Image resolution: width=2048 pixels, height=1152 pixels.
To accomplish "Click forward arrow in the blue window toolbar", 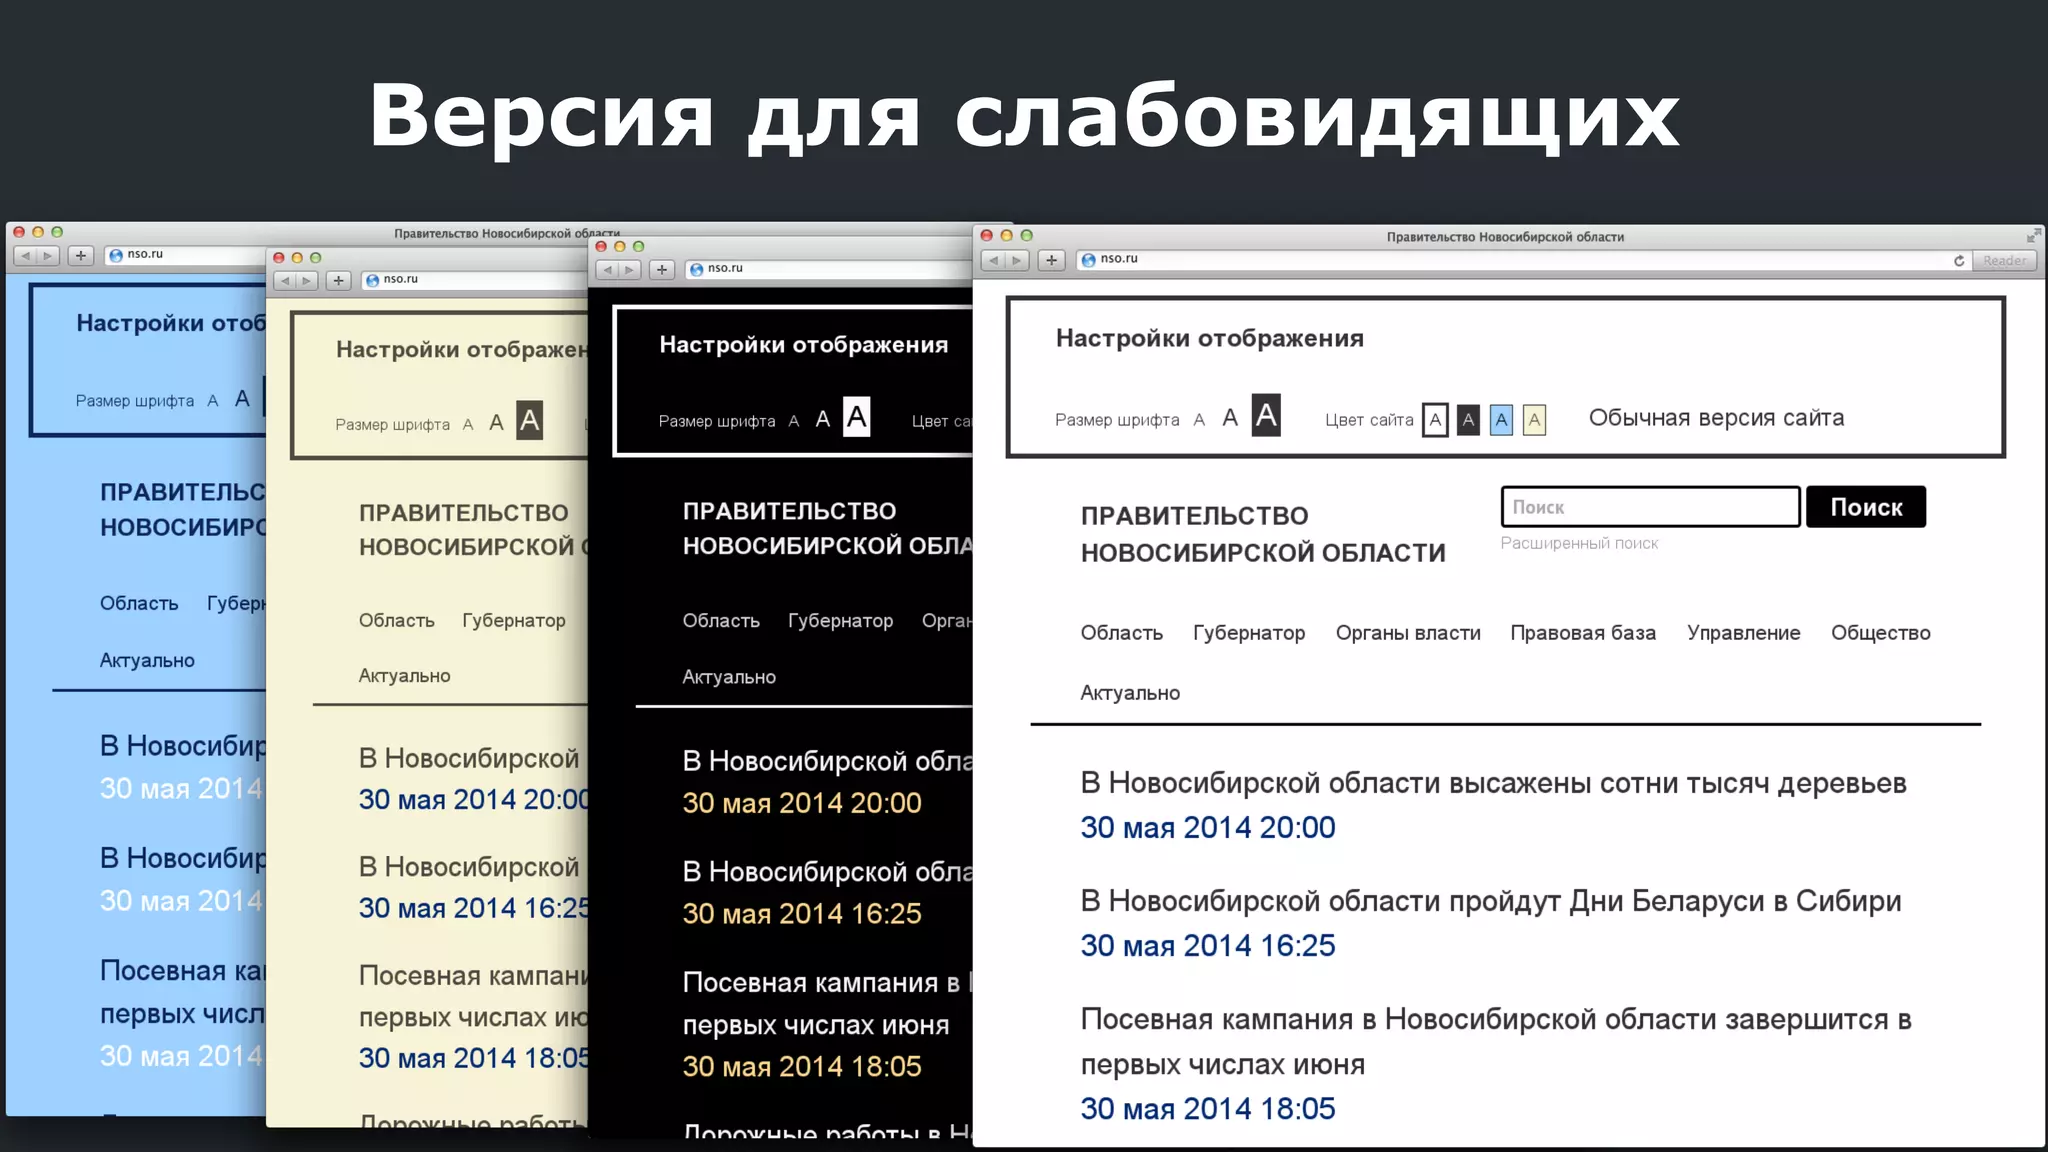I will 48,256.
